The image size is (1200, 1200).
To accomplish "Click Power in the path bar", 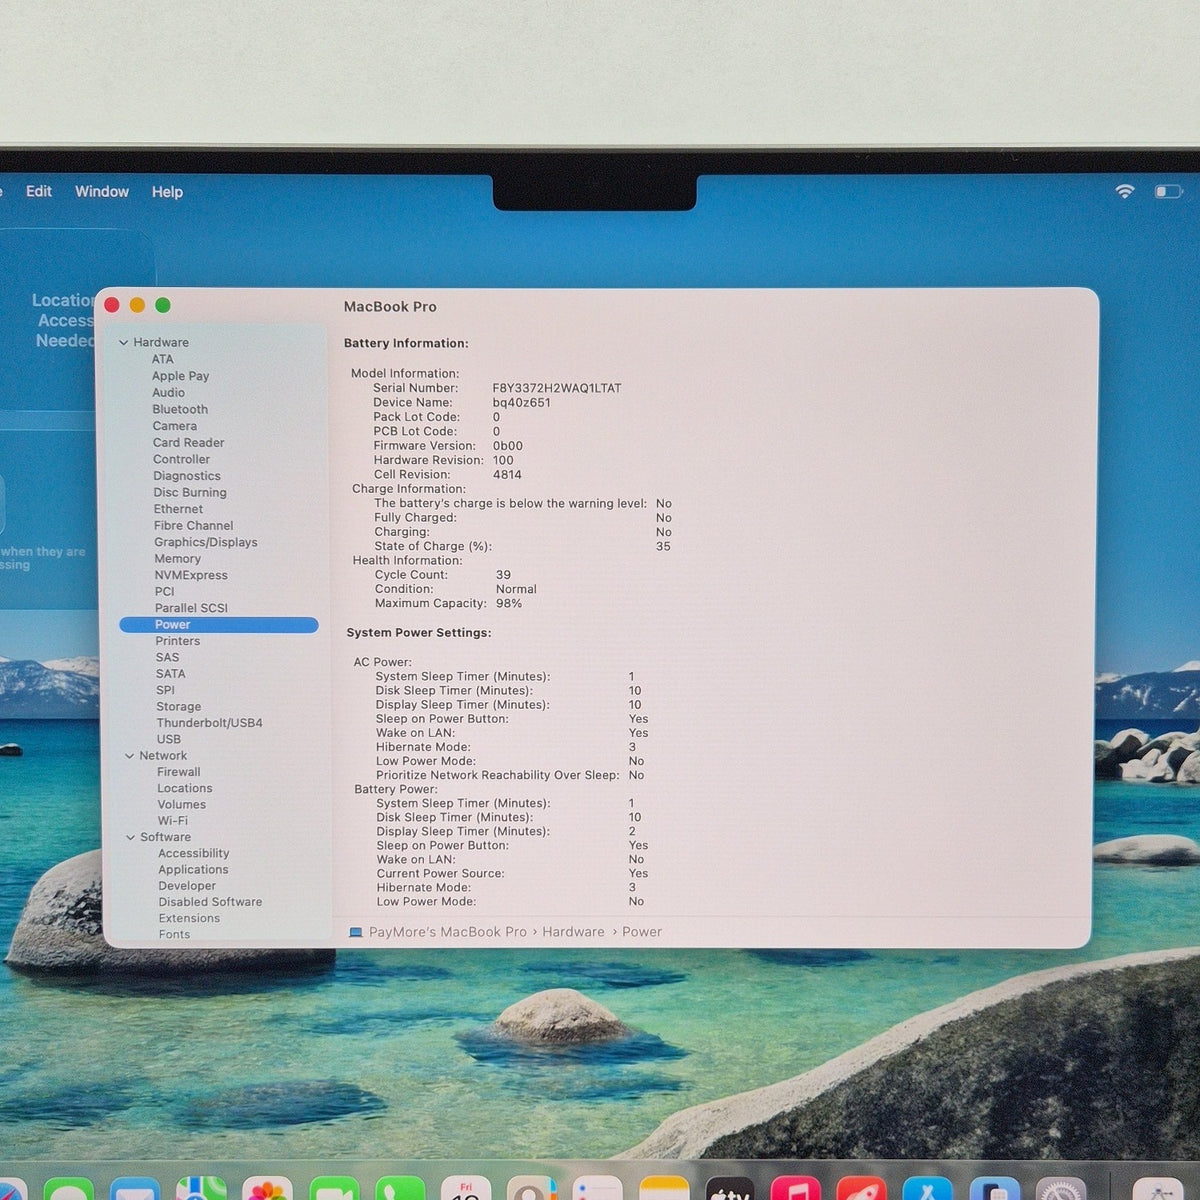I will 642,932.
